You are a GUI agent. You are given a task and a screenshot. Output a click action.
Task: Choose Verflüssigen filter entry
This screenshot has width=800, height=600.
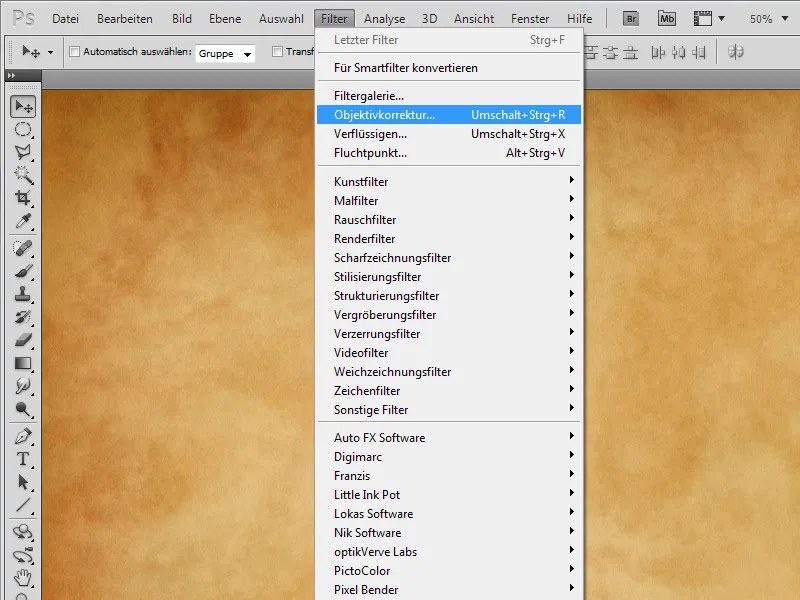[448, 134]
